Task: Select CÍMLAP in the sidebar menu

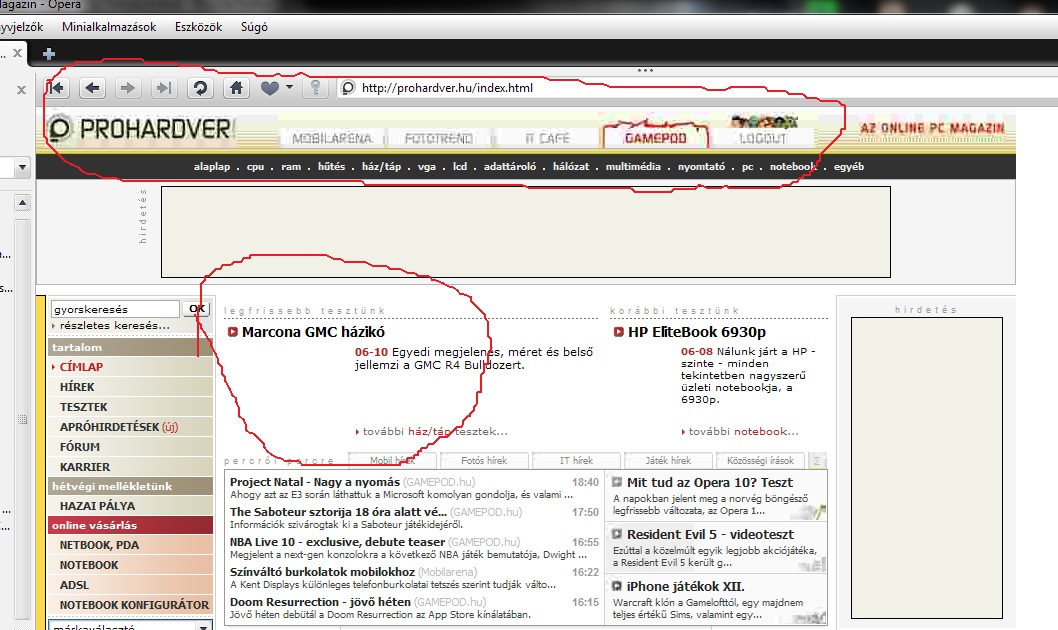Action: (131, 367)
